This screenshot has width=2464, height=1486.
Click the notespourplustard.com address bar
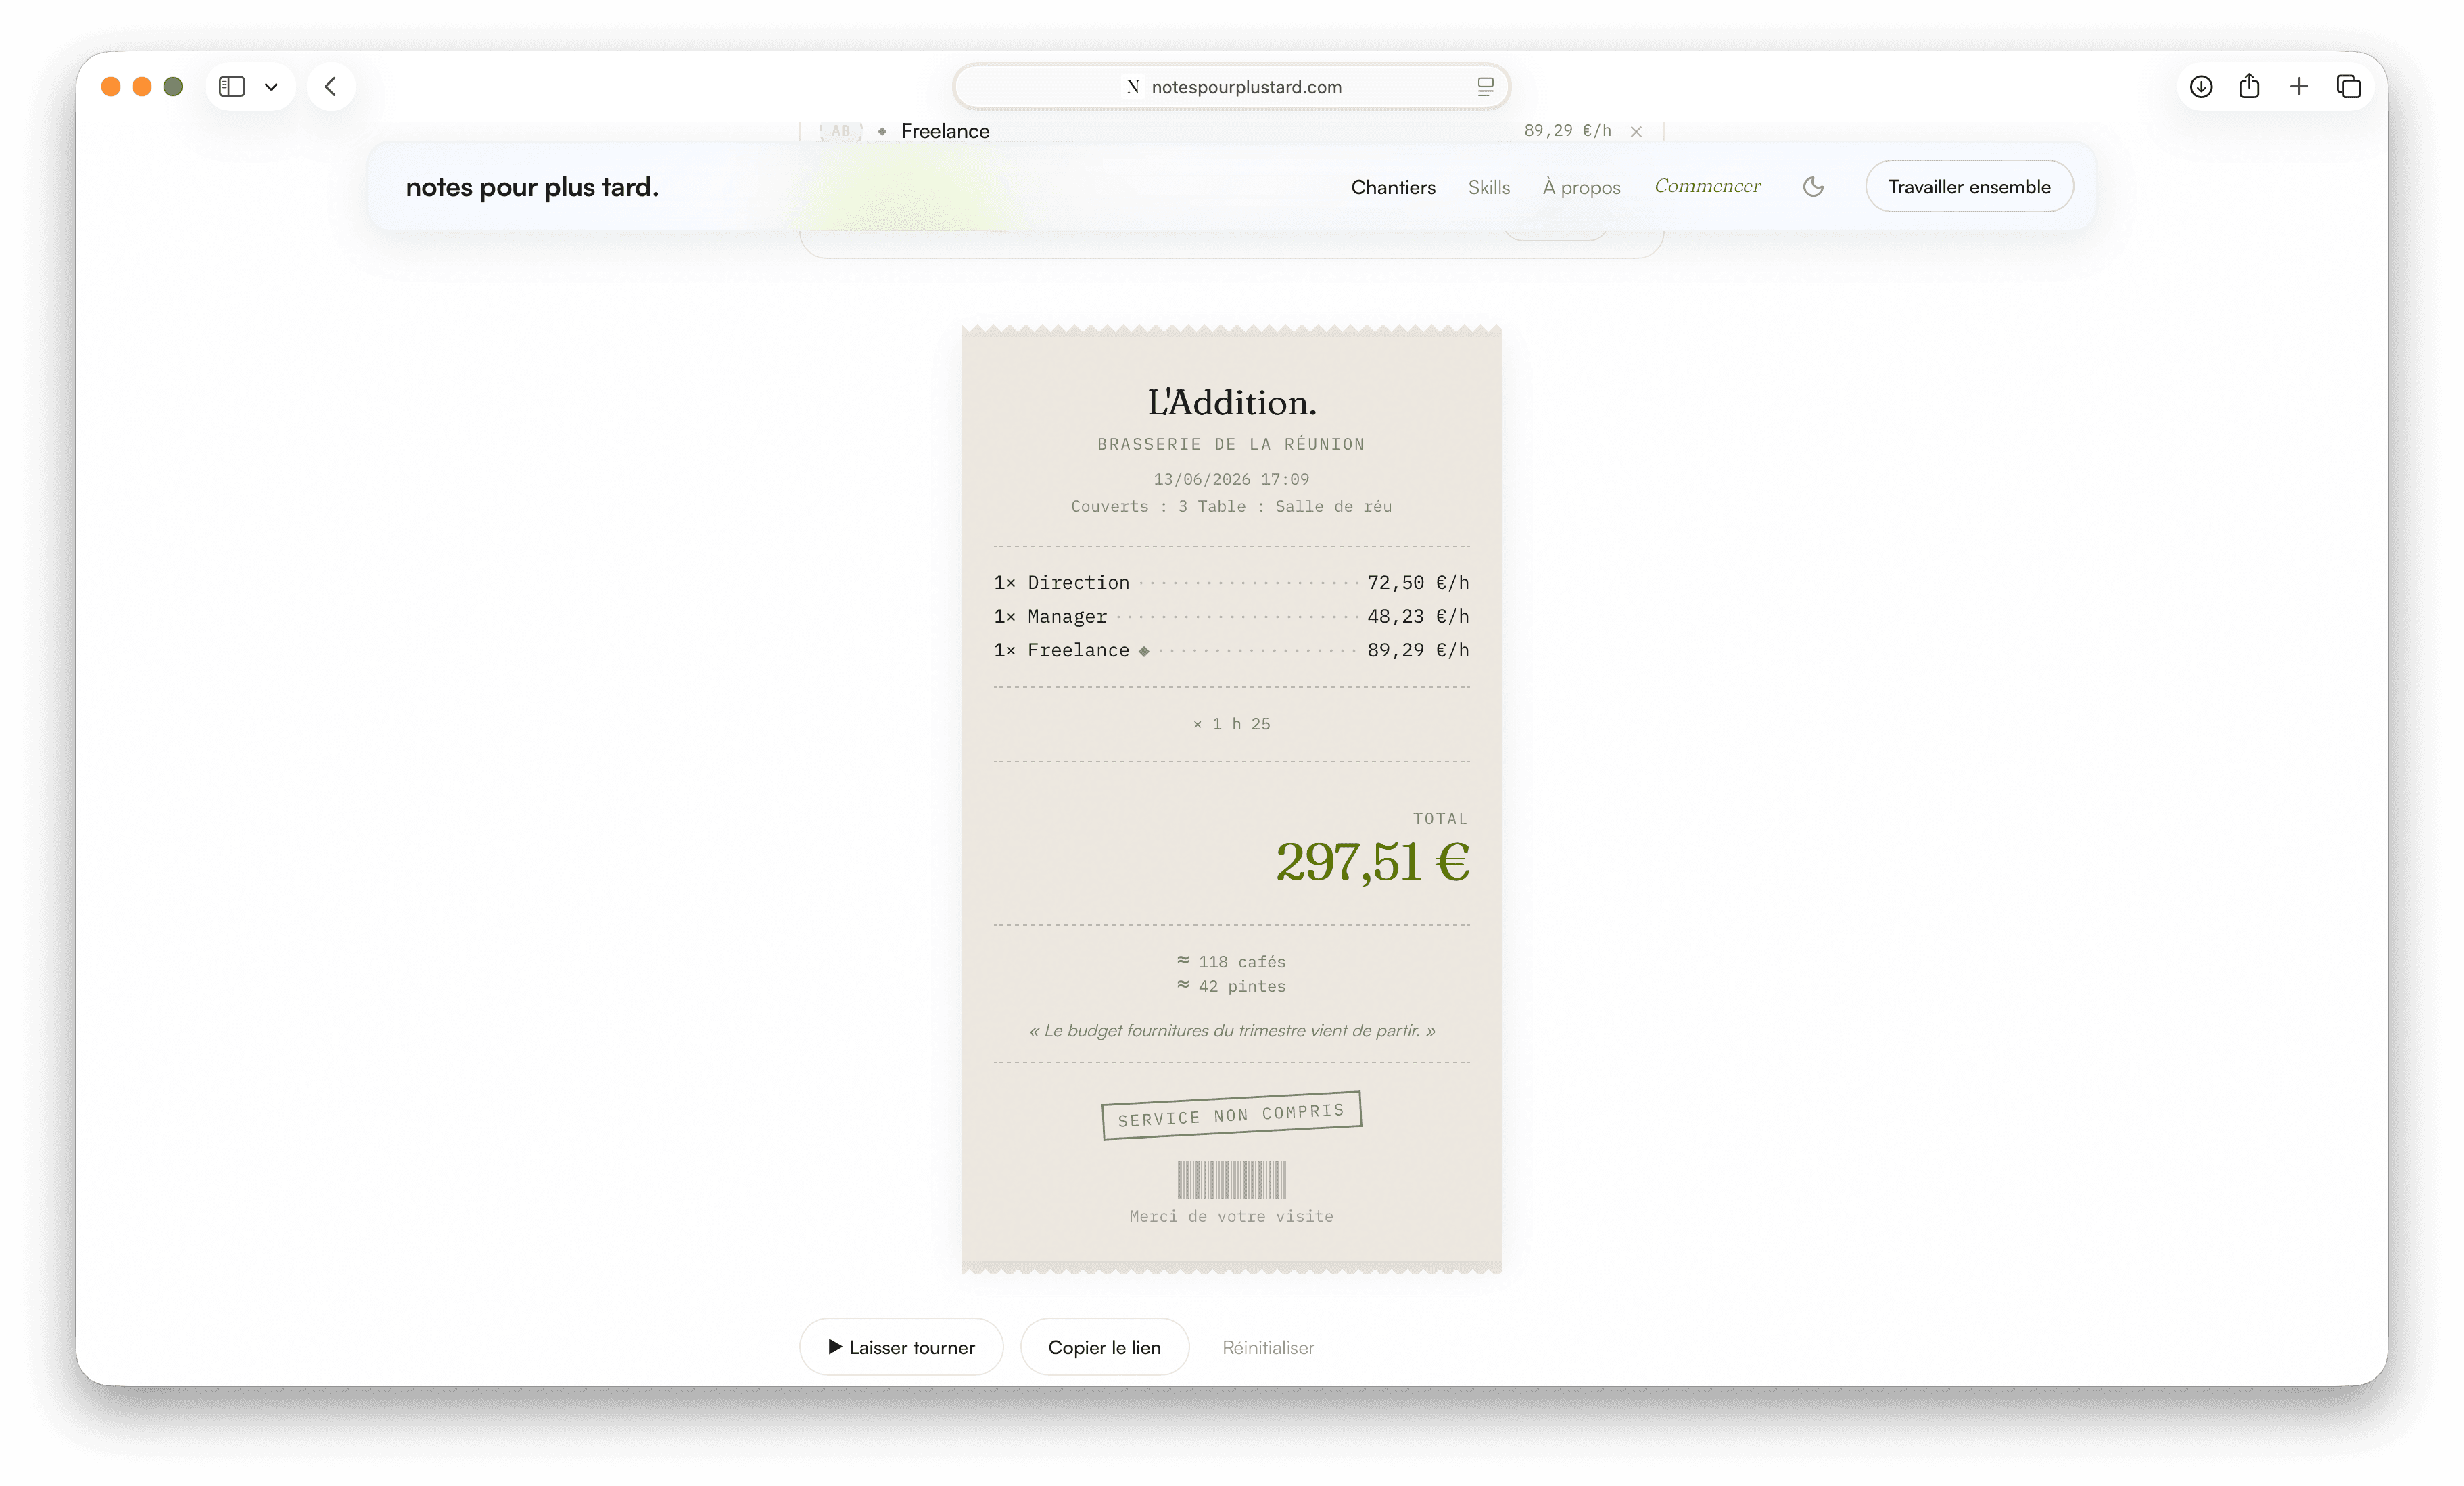[1231, 87]
